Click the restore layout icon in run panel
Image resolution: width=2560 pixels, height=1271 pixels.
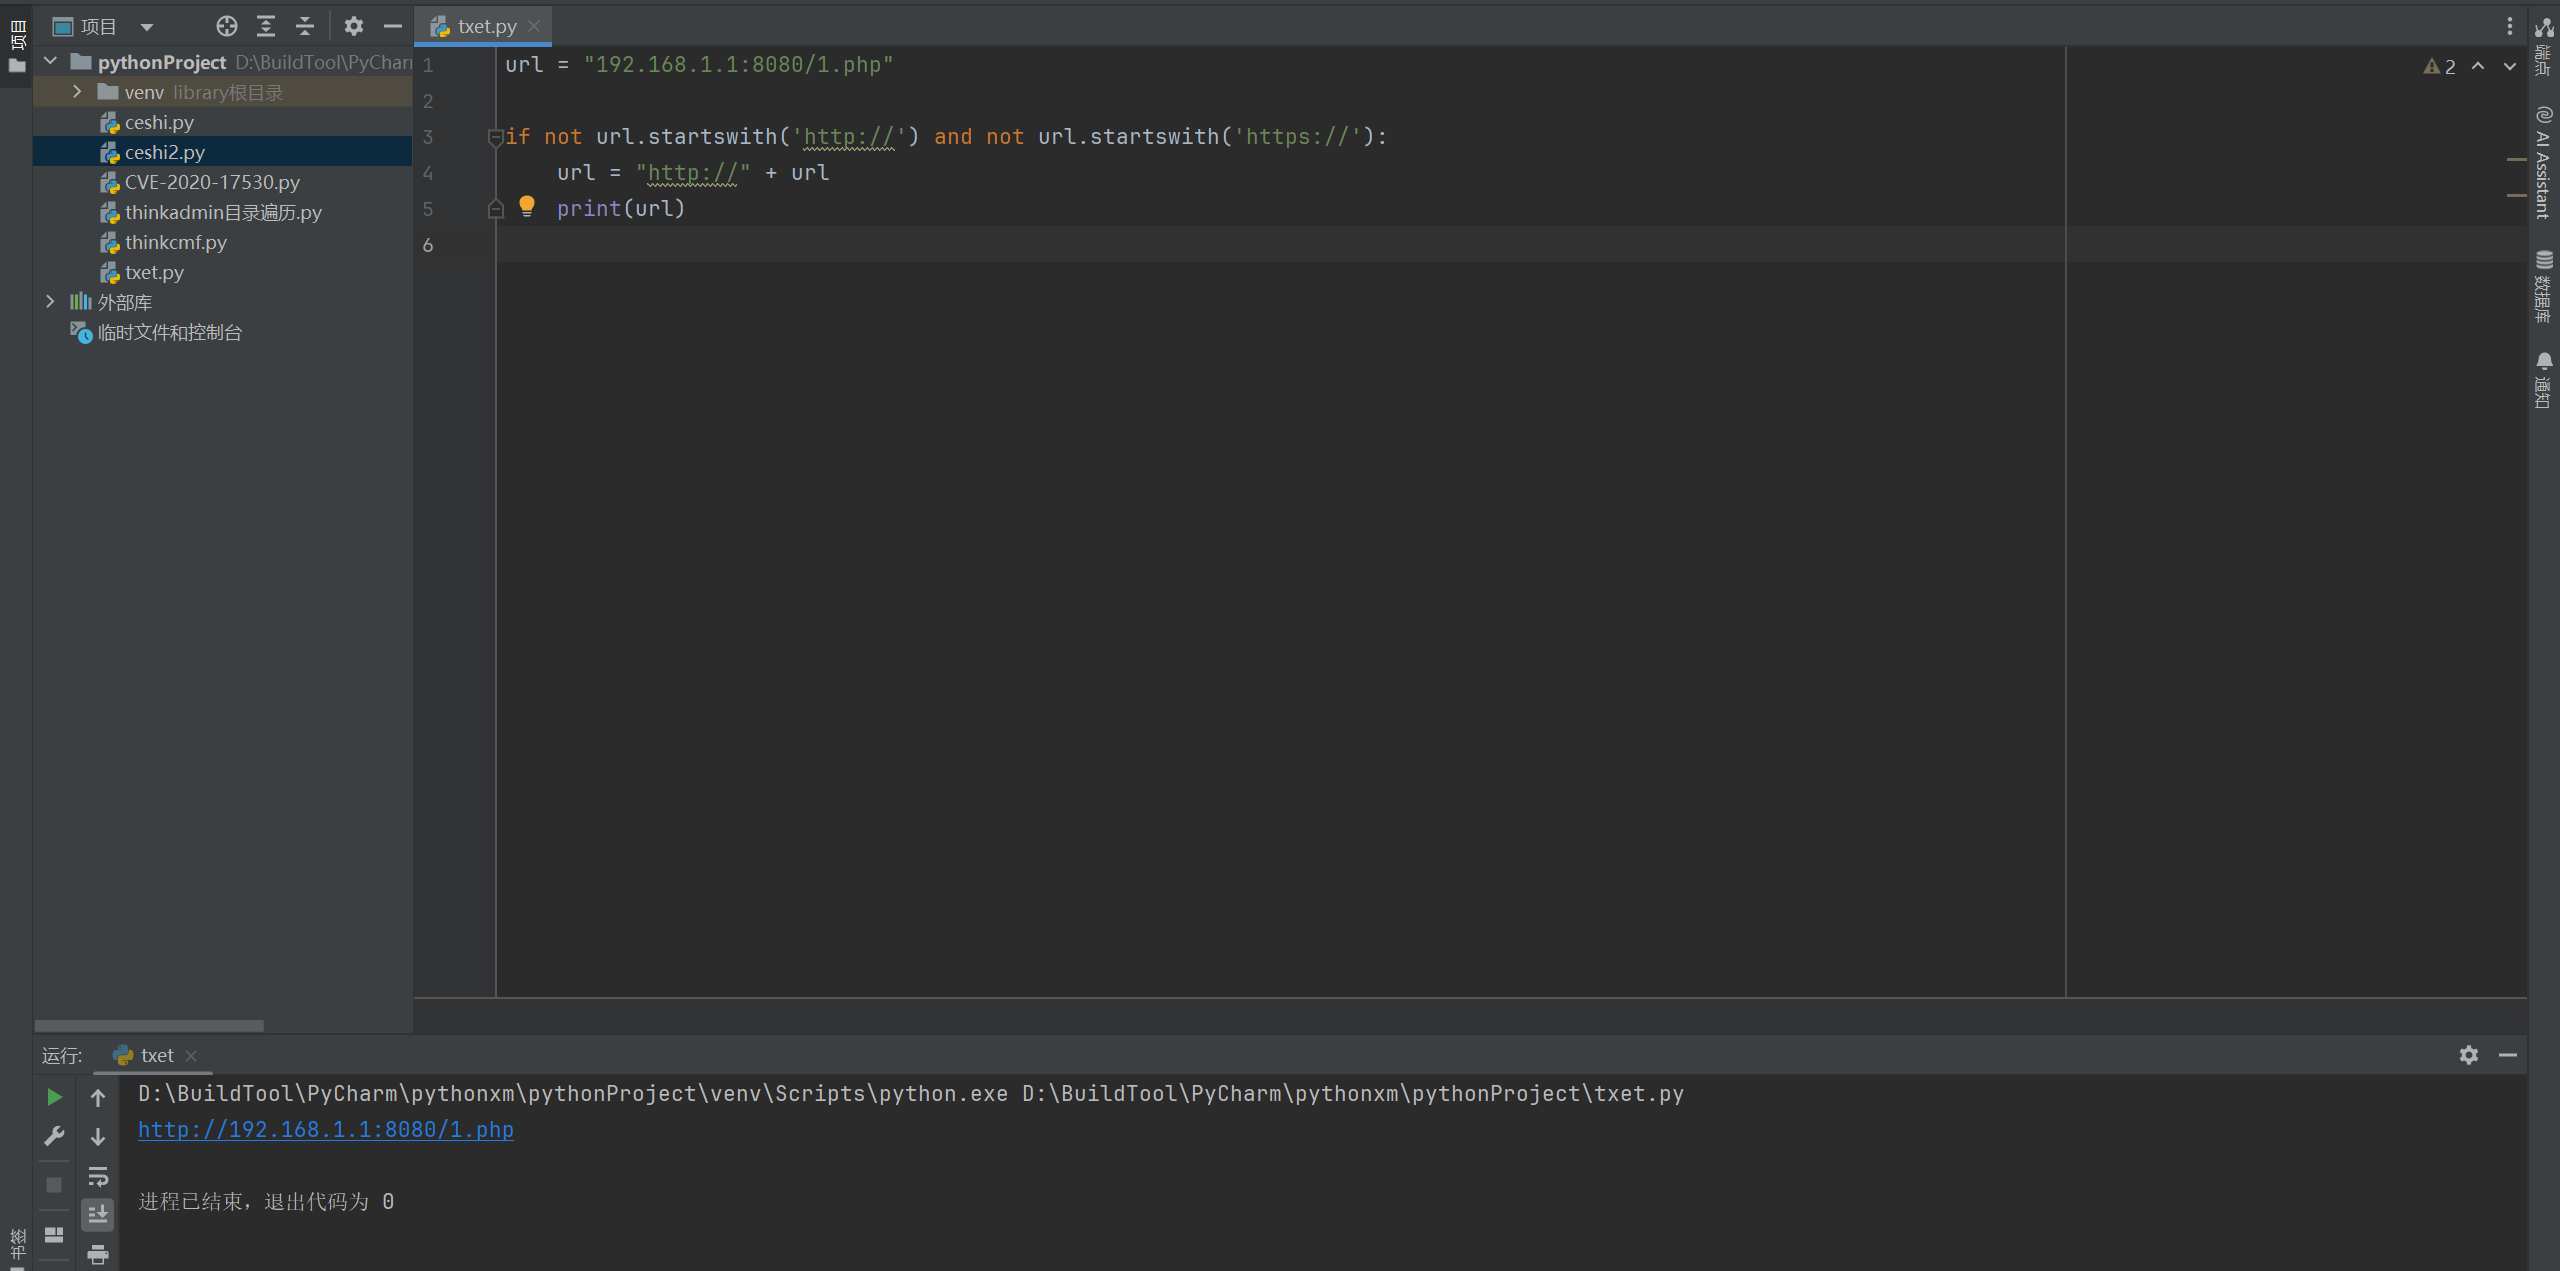55,1235
